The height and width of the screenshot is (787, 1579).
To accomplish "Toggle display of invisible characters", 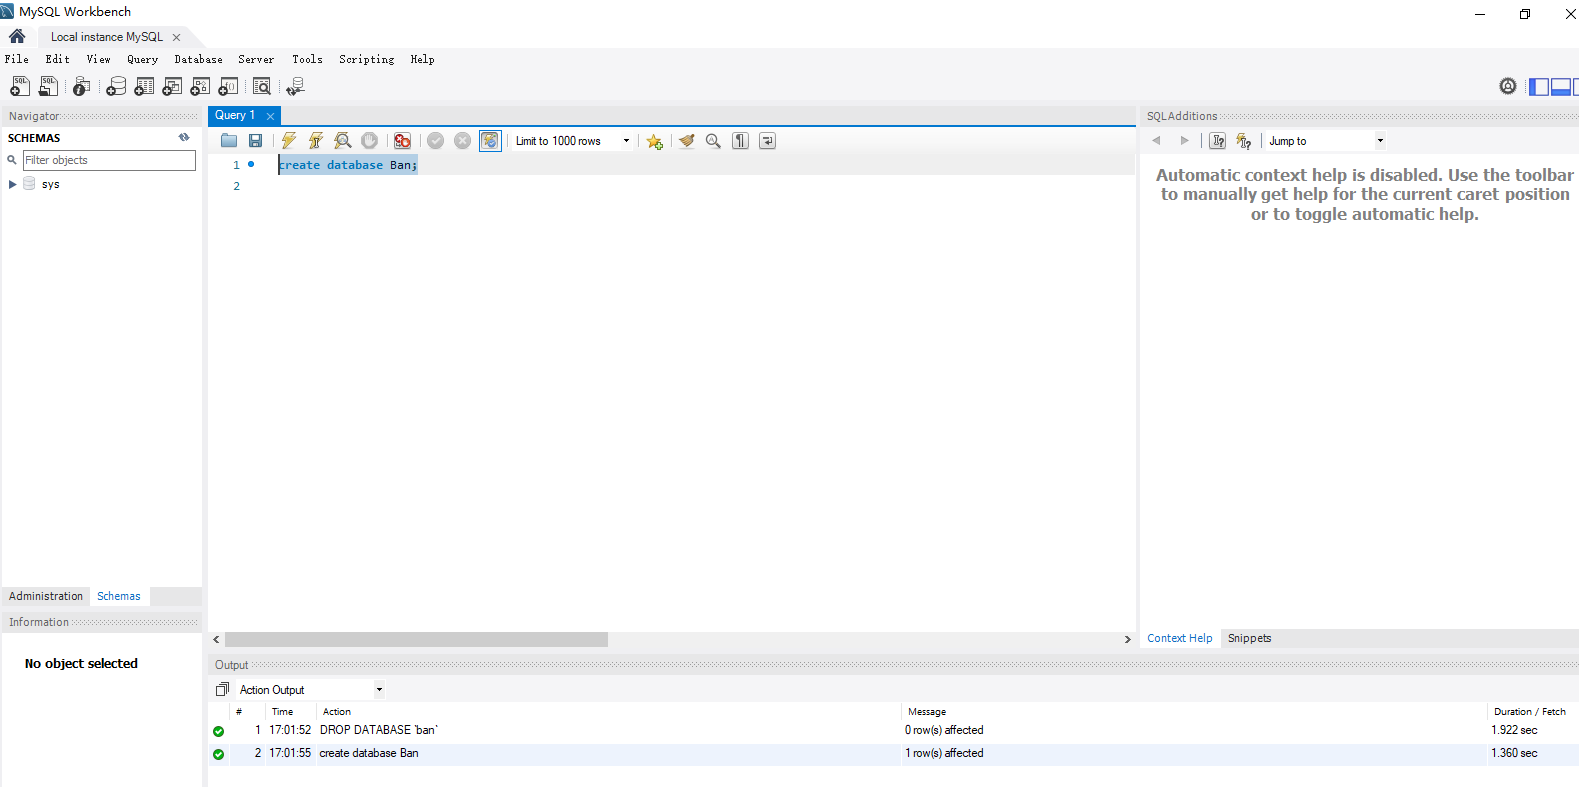I will [x=740, y=141].
